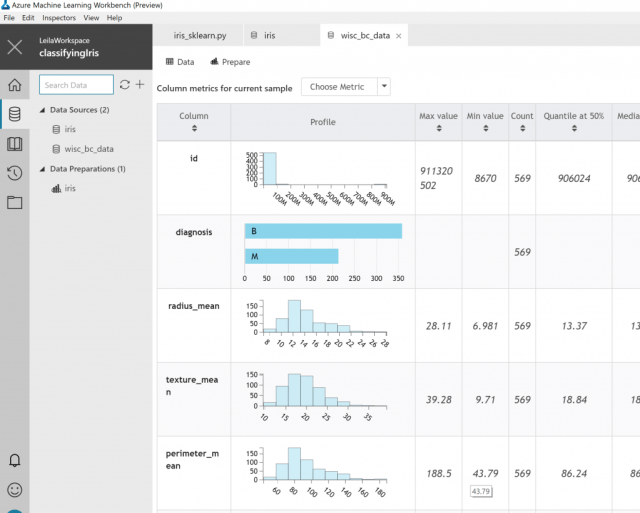Collapse the Data Preparations (1) tree node
Screen dimensions: 640x513
pos(42,169)
